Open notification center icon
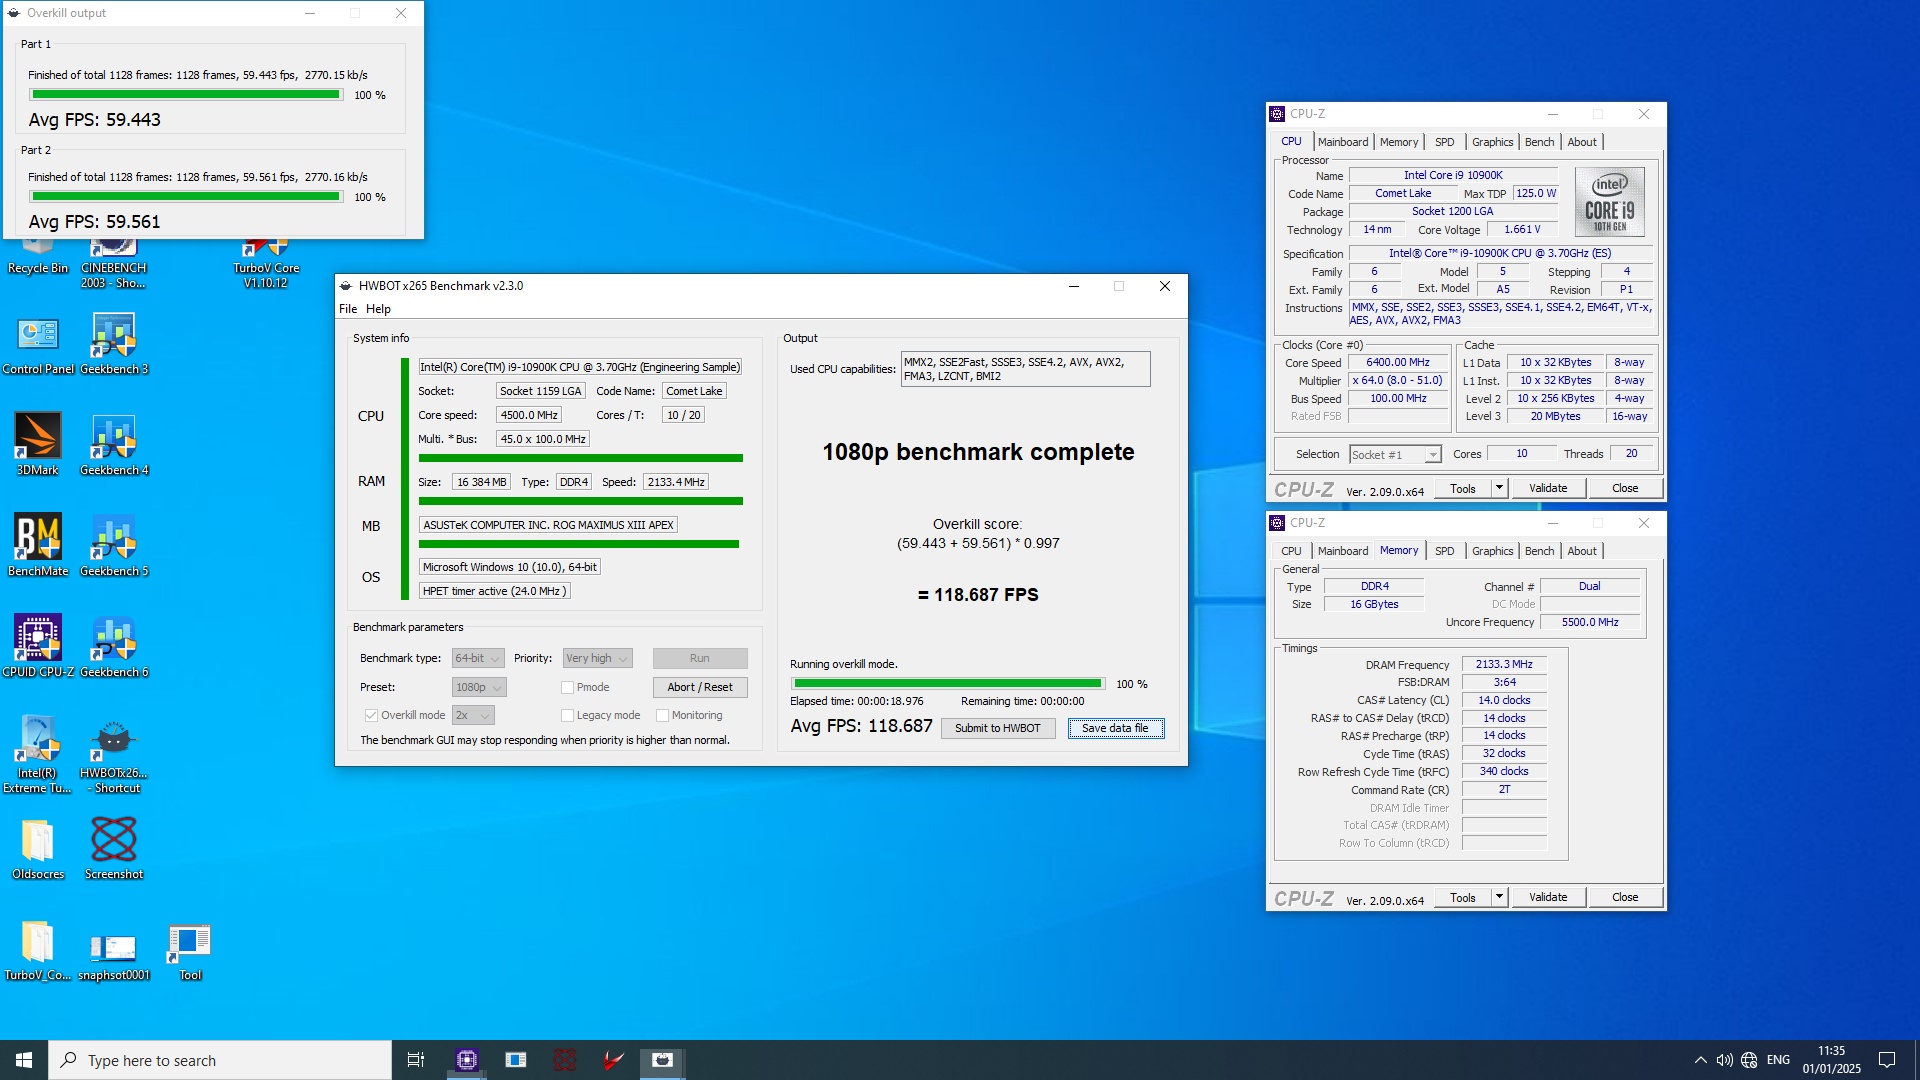This screenshot has height=1080, width=1920. [x=1887, y=1060]
